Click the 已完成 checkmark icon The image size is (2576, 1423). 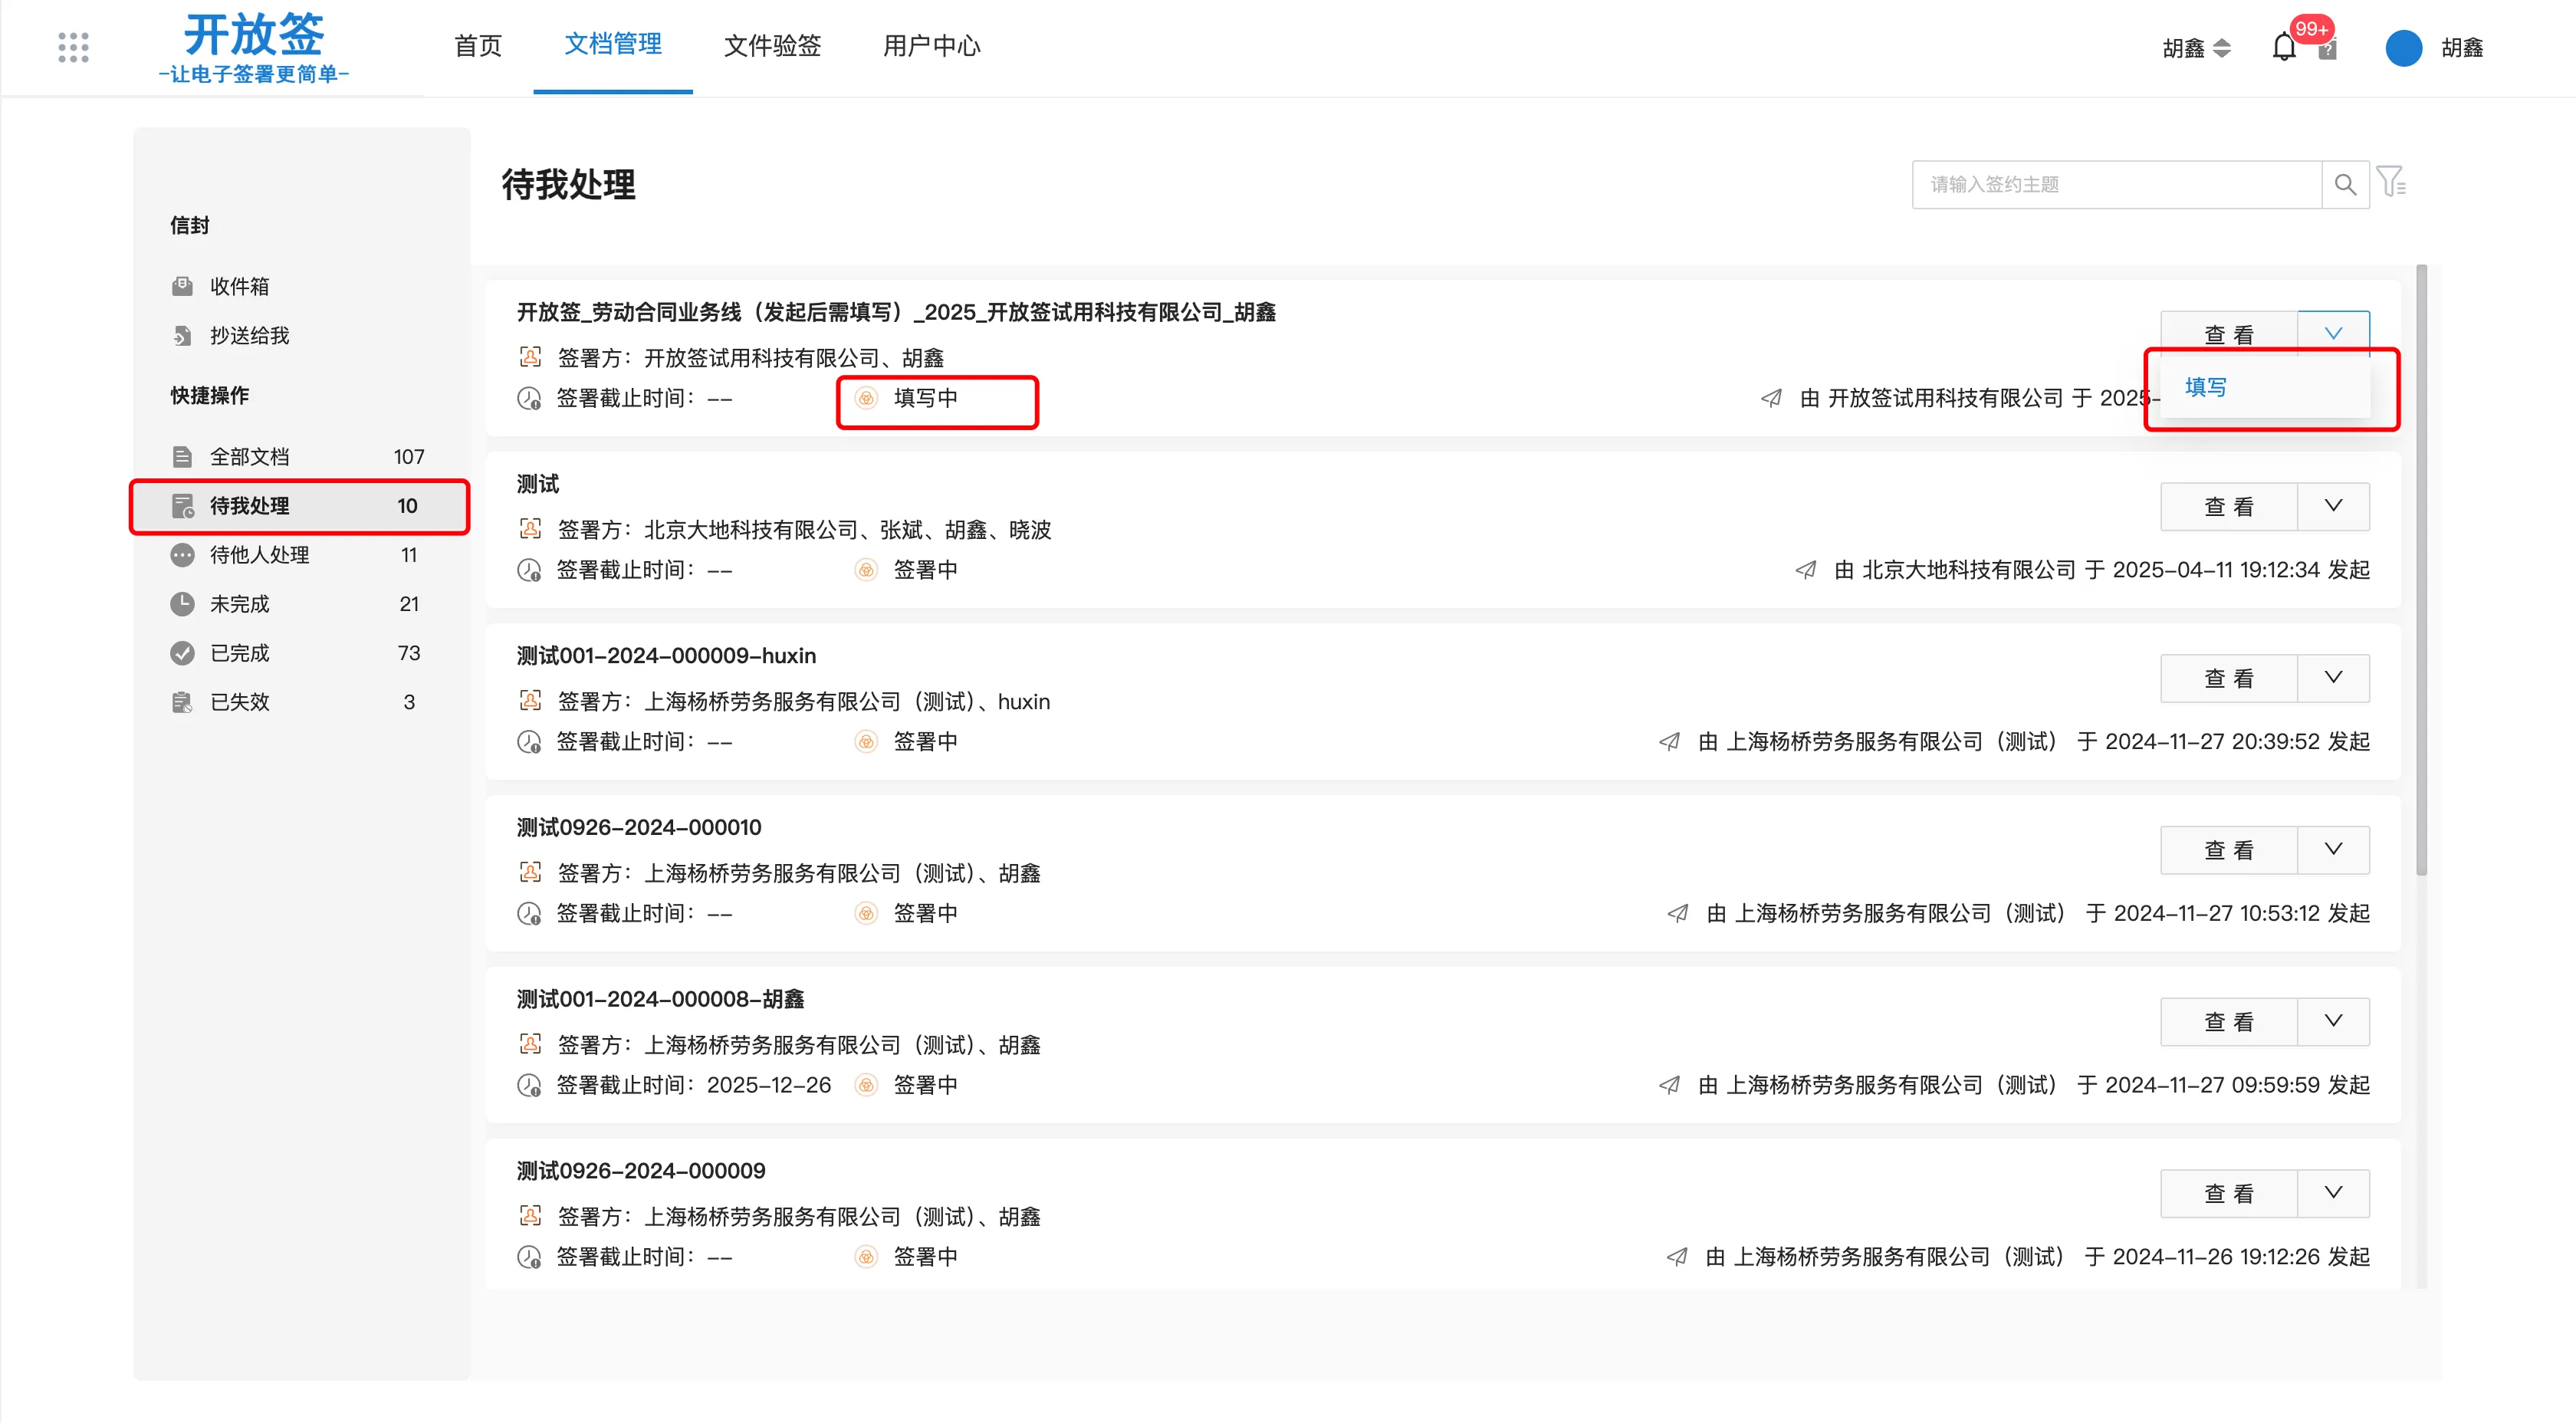[182, 652]
